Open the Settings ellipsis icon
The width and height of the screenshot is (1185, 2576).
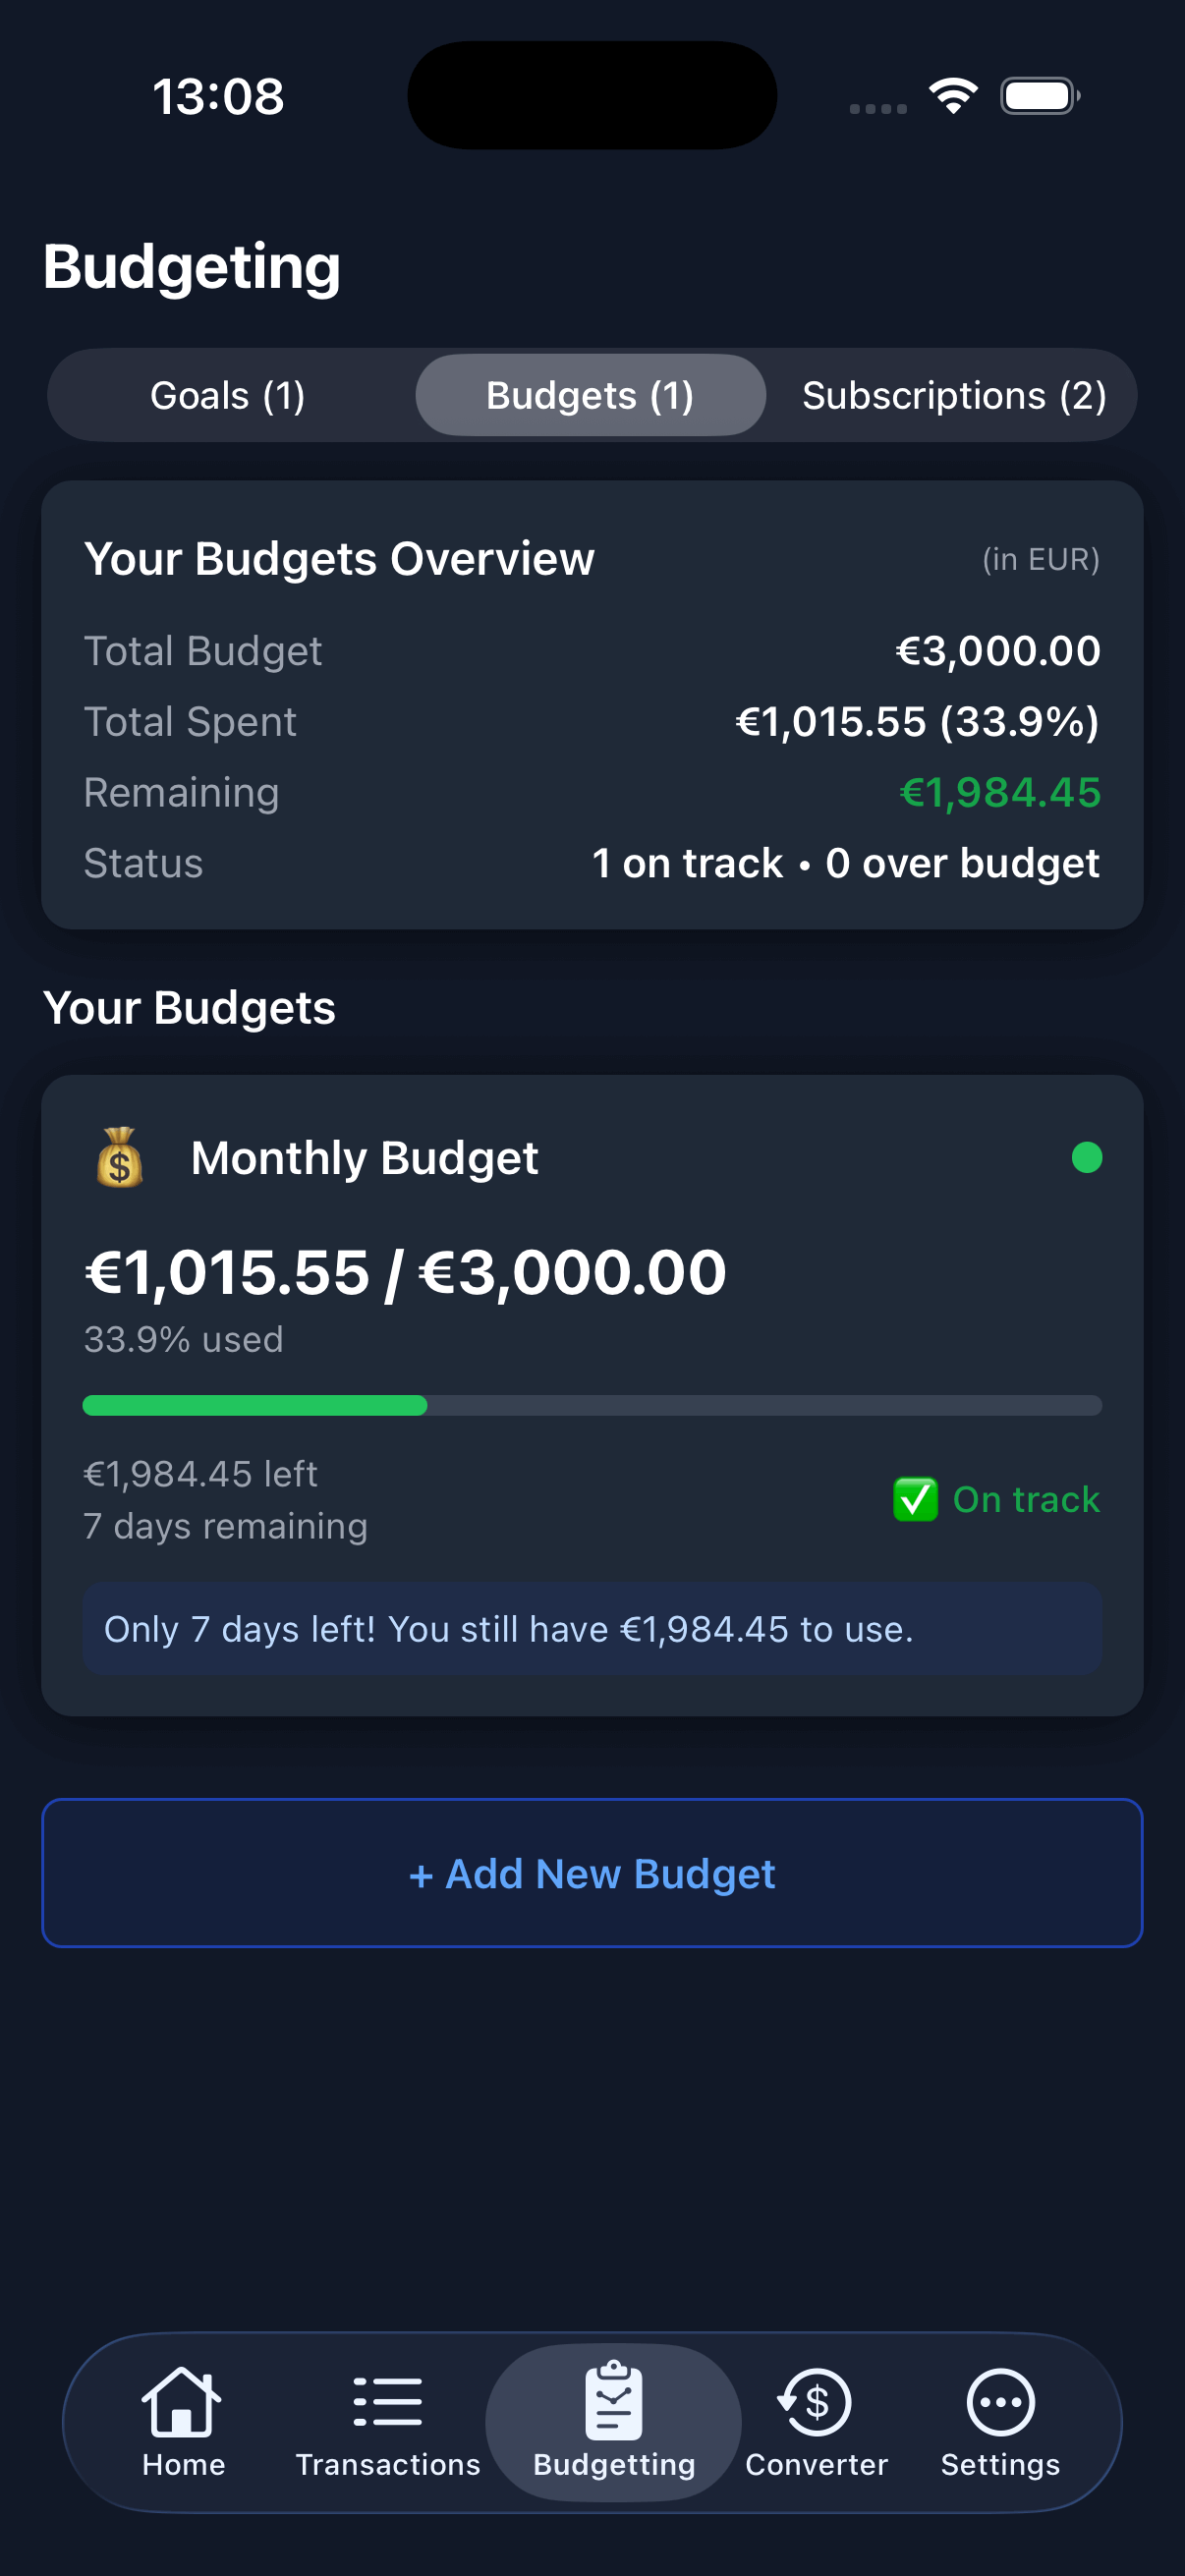1000,2402
